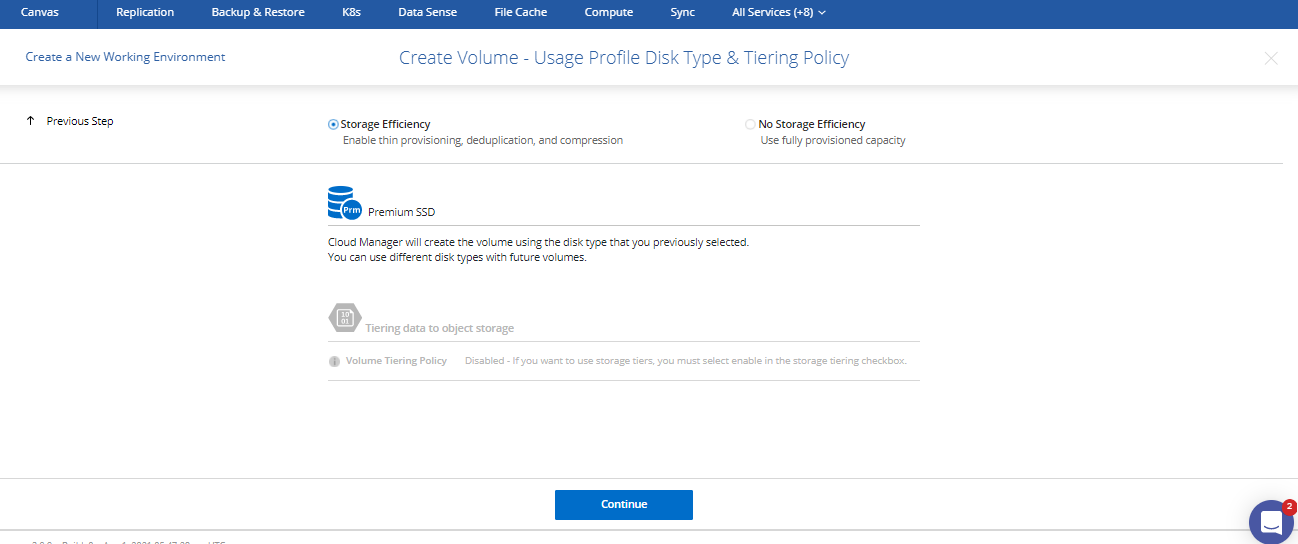Open the Canvas tab
The width and height of the screenshot is (1298, 544).
[40, 13]
